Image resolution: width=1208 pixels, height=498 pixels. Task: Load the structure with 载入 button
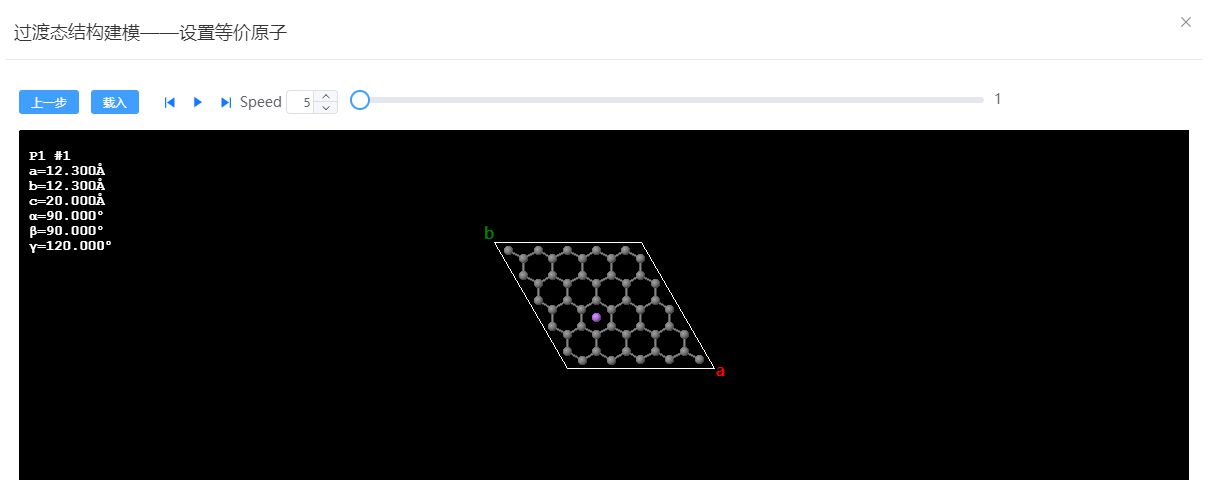[x=115, y=102]
